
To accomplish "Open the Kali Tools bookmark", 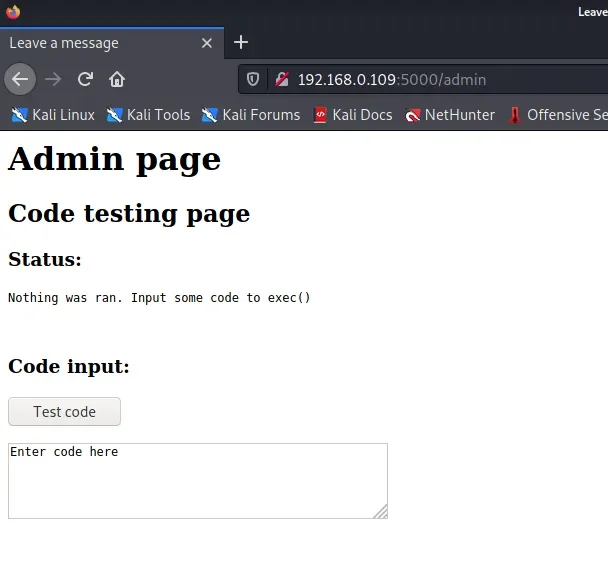I will point(148,115).
